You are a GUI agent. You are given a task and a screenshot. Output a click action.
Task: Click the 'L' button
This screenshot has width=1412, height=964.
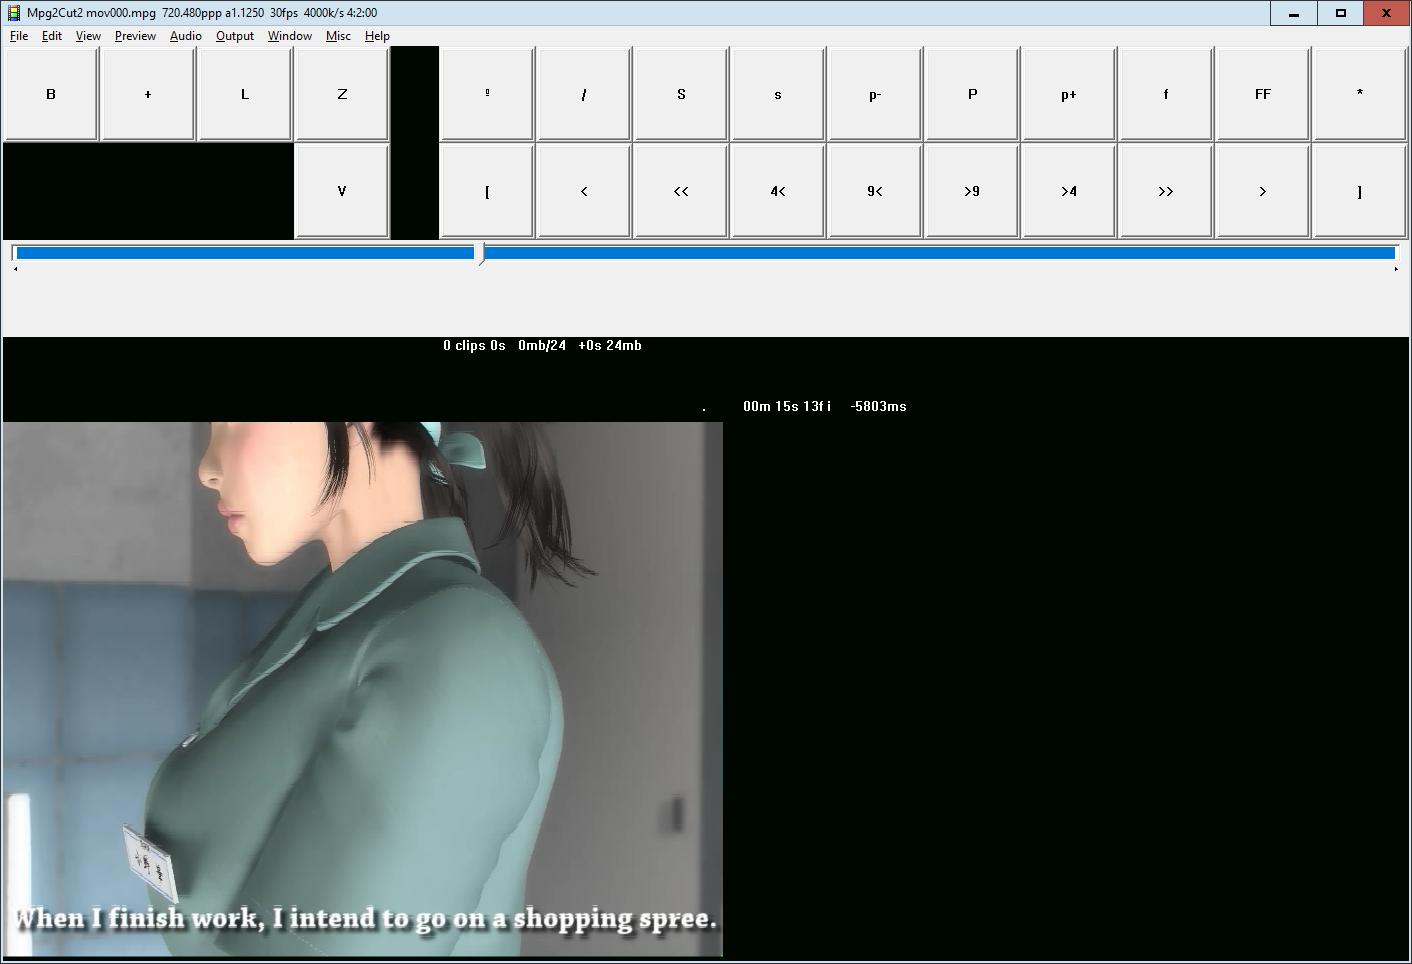tap(245, 94)
